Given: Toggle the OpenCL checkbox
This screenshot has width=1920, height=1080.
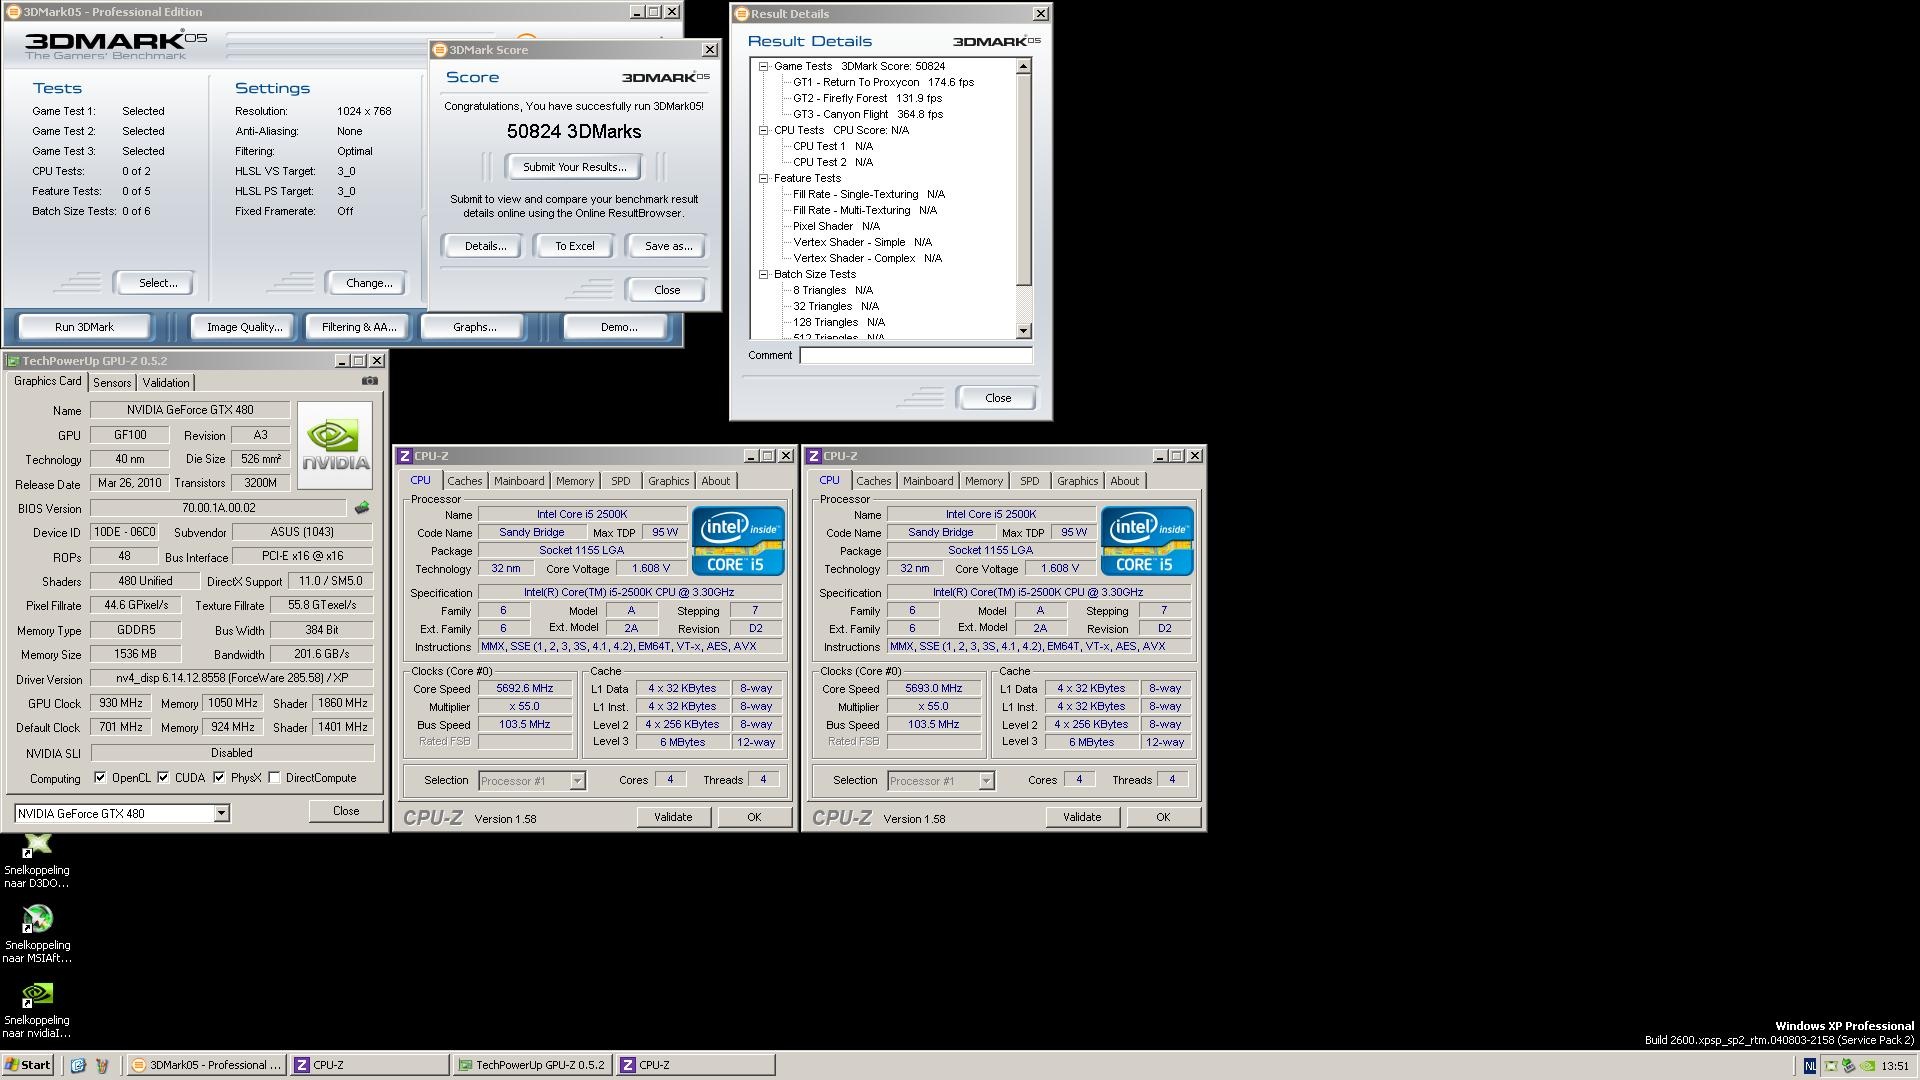Looking at the screenshot, I should 100,778.
